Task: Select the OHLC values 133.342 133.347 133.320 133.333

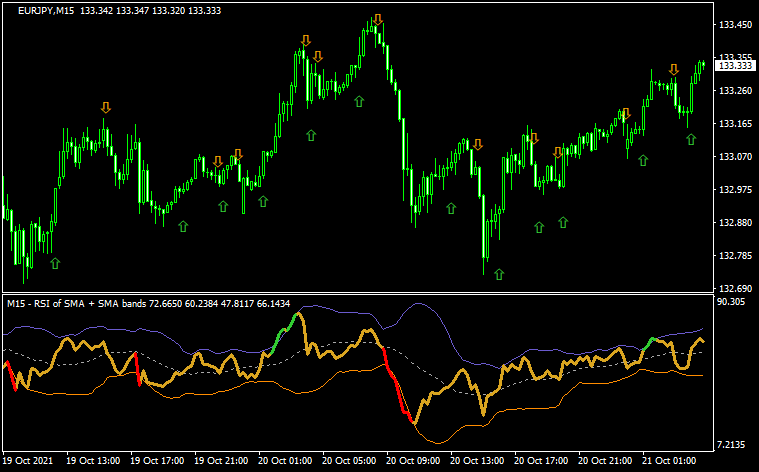Action: tap(151, 11)
